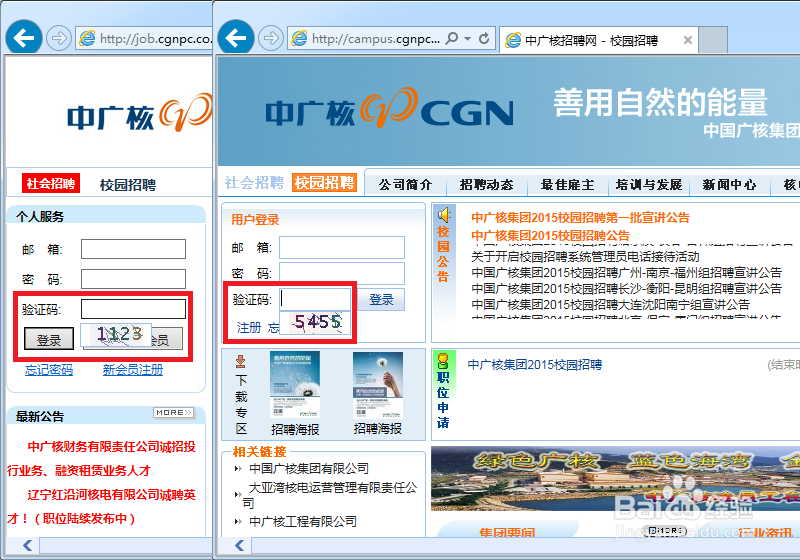Click the 1123 captcha image in the left window
800x560 pixels.
[x=116, y=335]
